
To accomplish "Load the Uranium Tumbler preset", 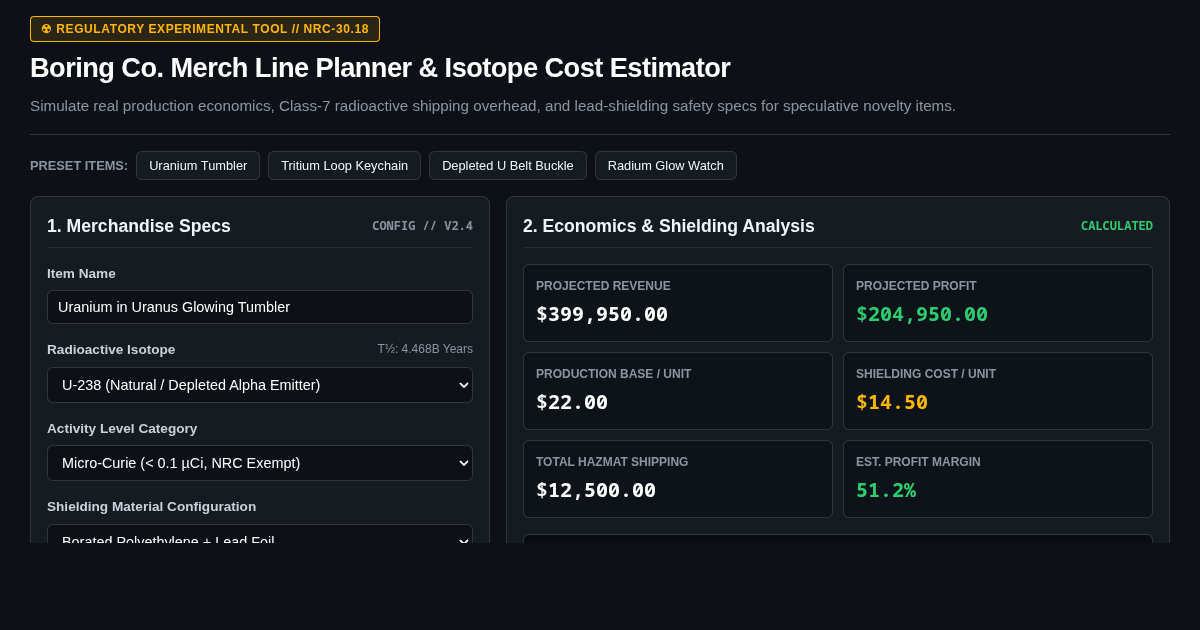I will click(198, 166).
